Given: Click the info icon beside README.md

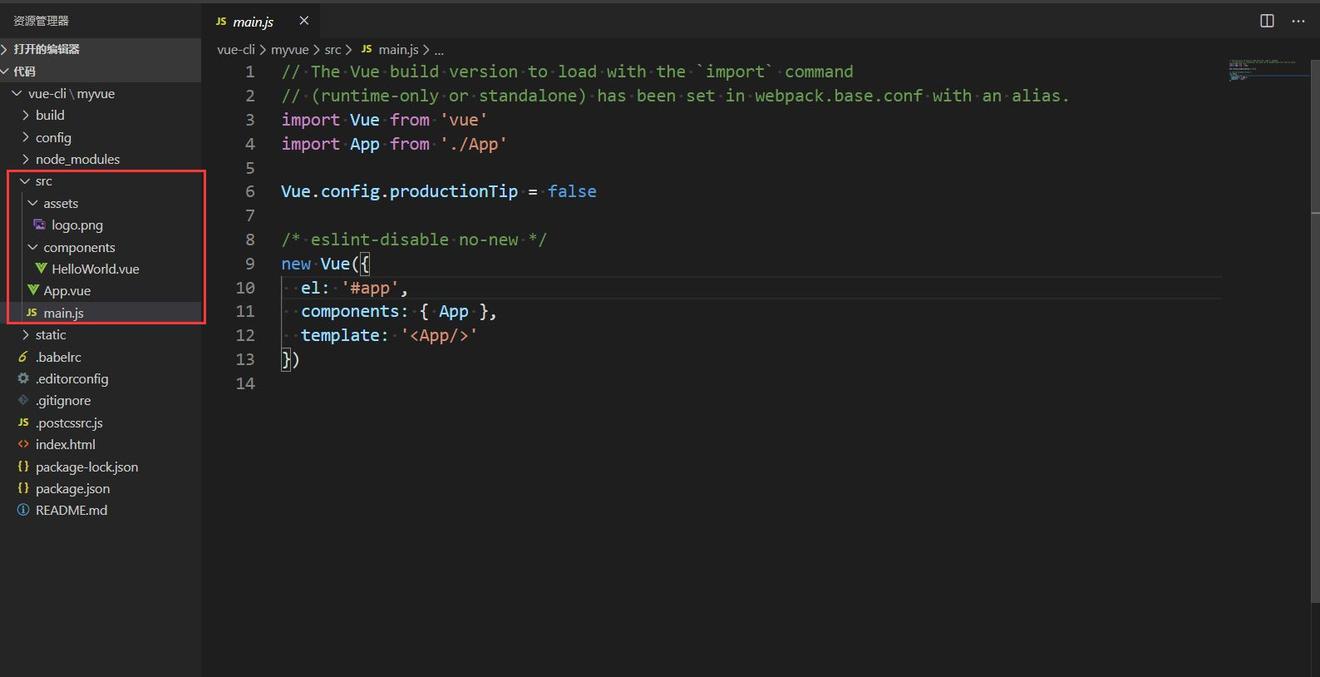Looking at the screenshot, I should [23, 510].
